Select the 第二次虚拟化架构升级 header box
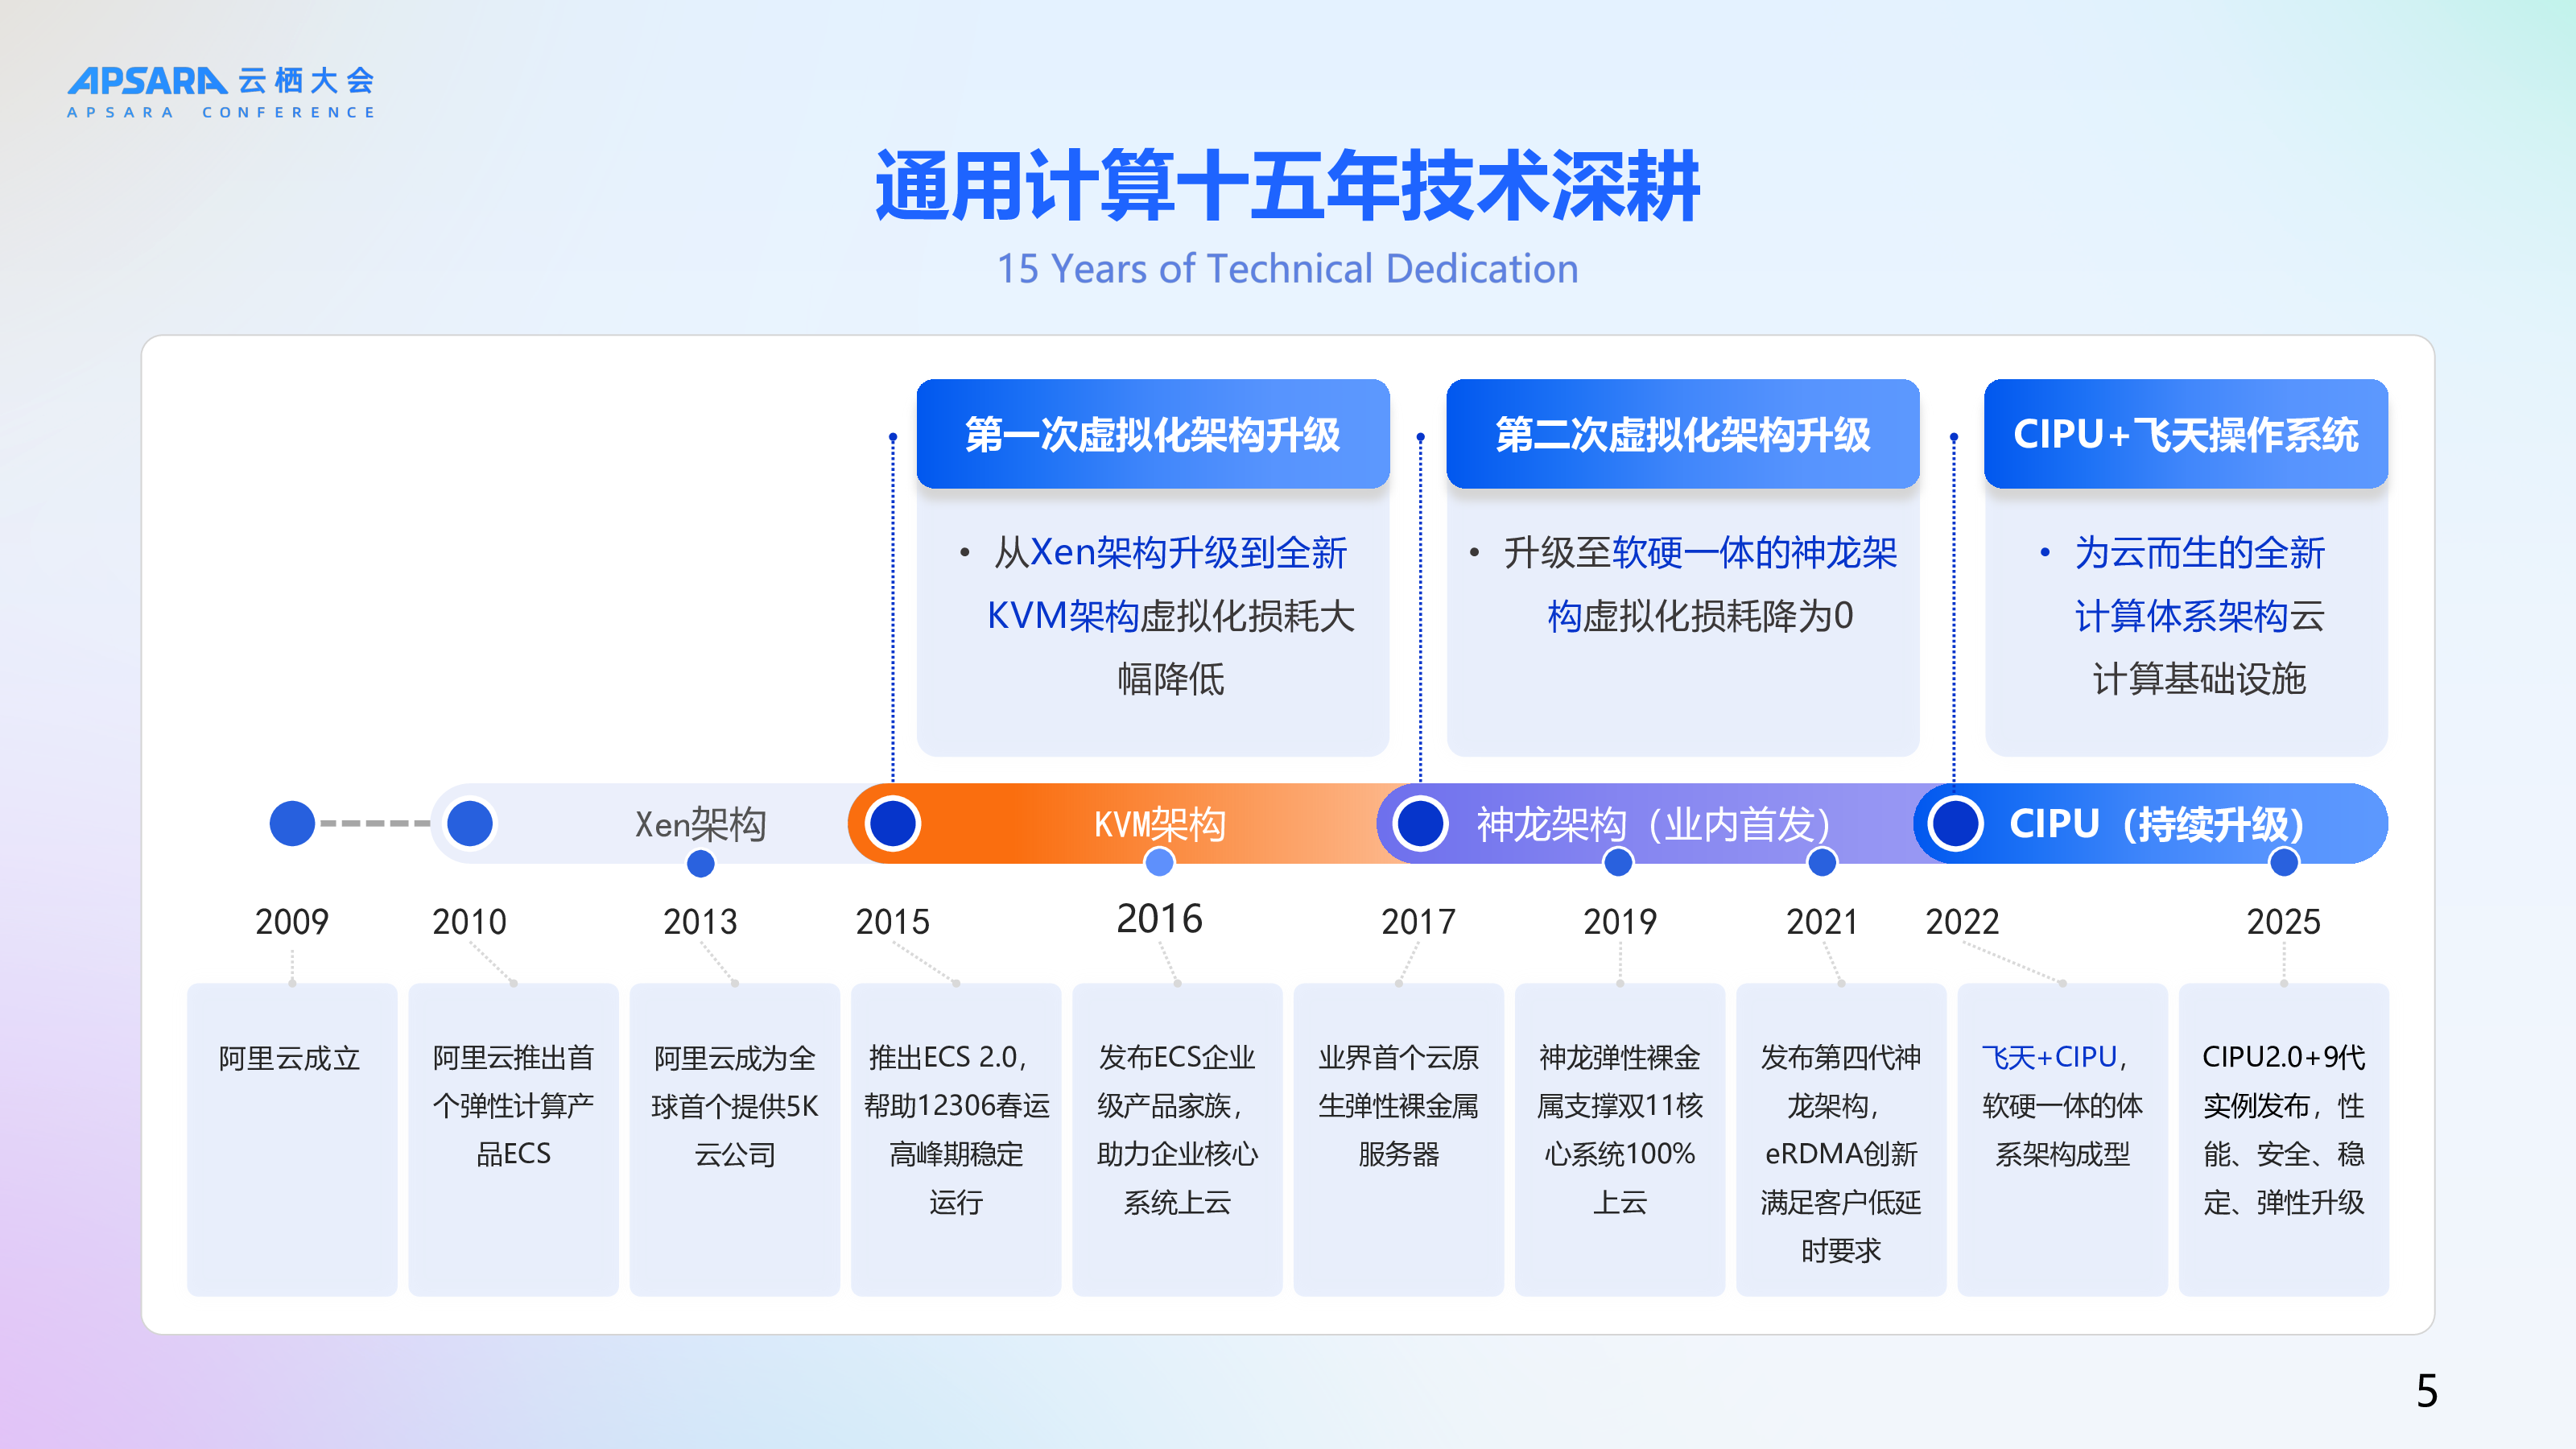 [1682, 434]
